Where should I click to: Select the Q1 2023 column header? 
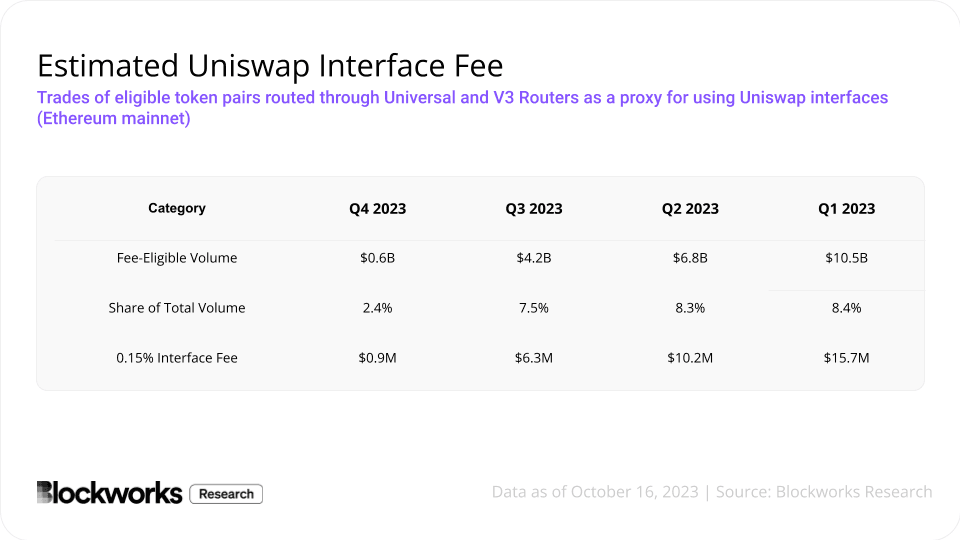click(847, 209)
